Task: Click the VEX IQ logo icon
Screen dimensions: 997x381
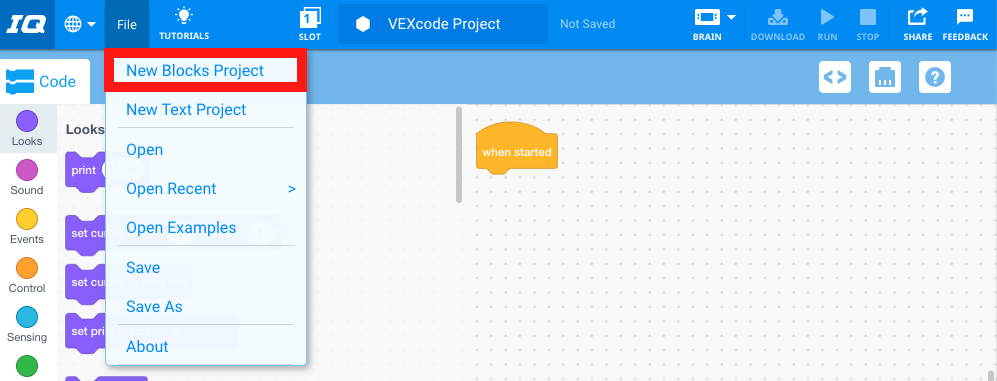Action: point(25,24)
